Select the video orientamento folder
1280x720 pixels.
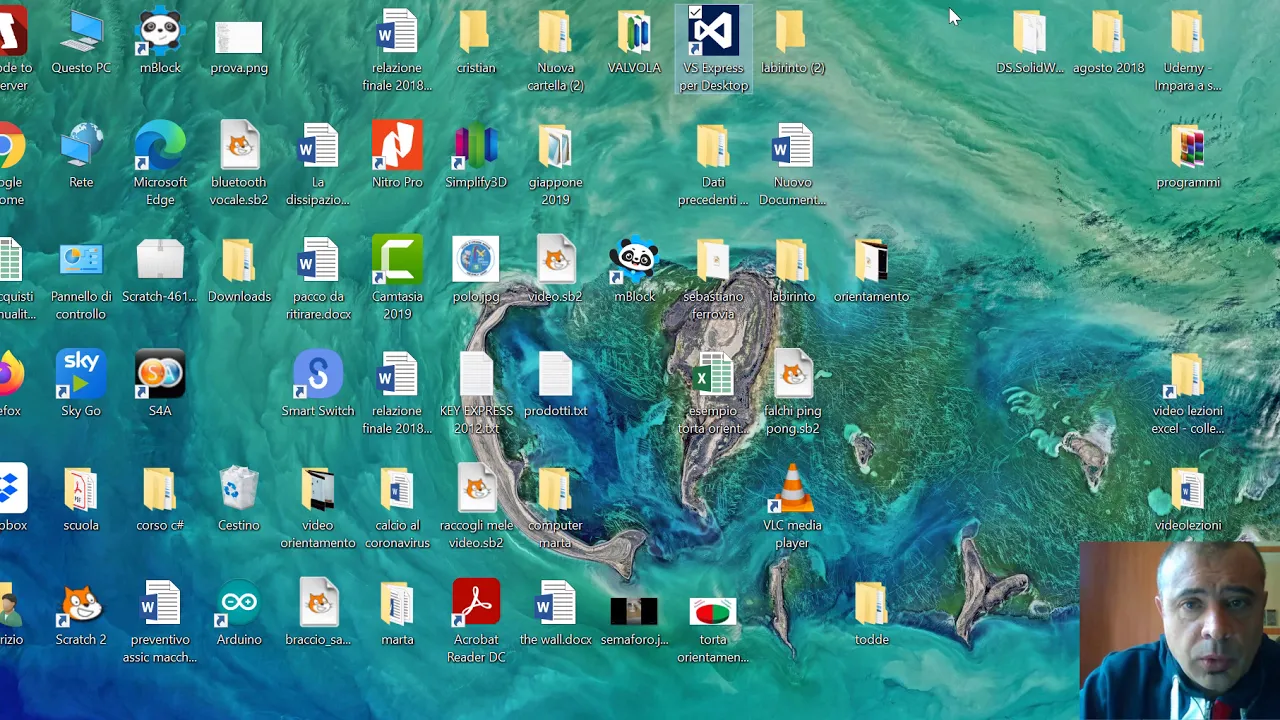click(318, 506)
